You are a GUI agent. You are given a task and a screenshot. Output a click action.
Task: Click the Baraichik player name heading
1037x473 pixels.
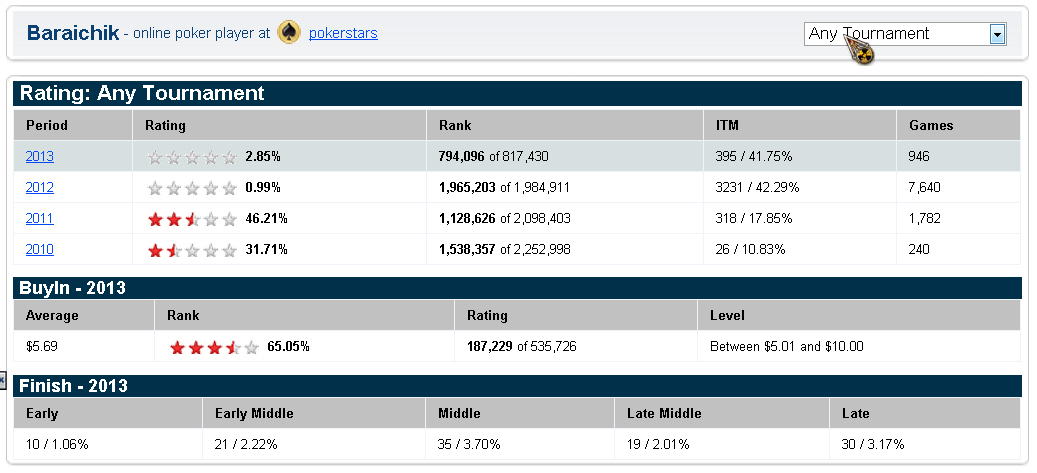click(x=72, y=33)
